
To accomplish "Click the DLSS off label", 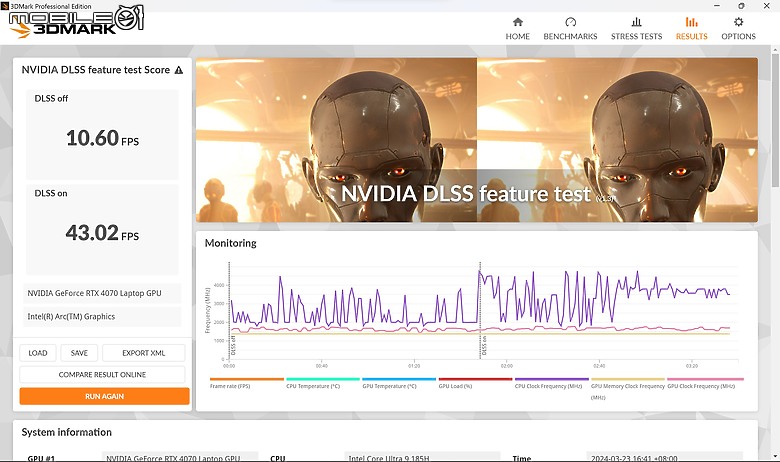I will (x=51, y=98).
